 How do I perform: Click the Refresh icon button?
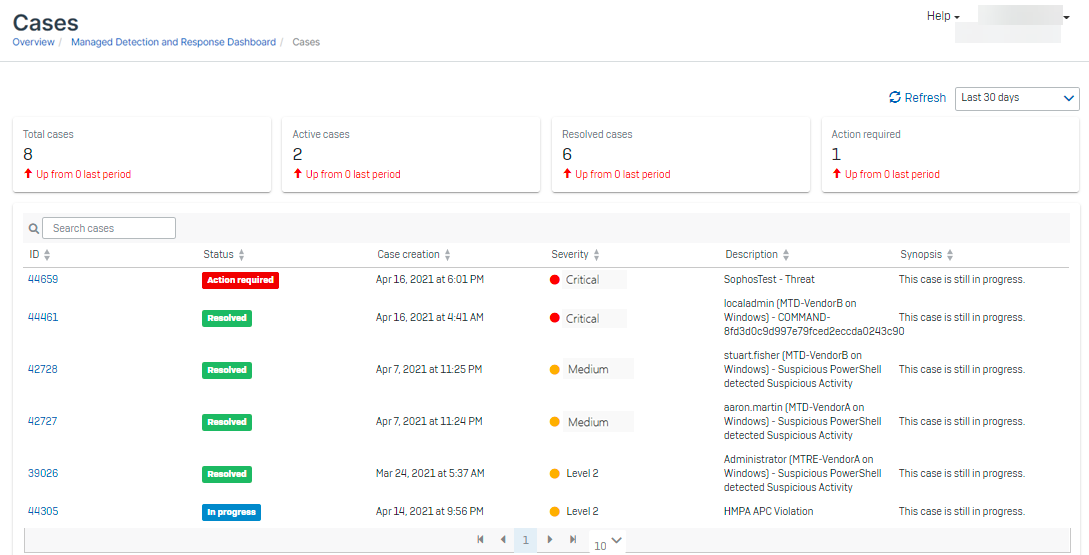[x=895, y=98]
